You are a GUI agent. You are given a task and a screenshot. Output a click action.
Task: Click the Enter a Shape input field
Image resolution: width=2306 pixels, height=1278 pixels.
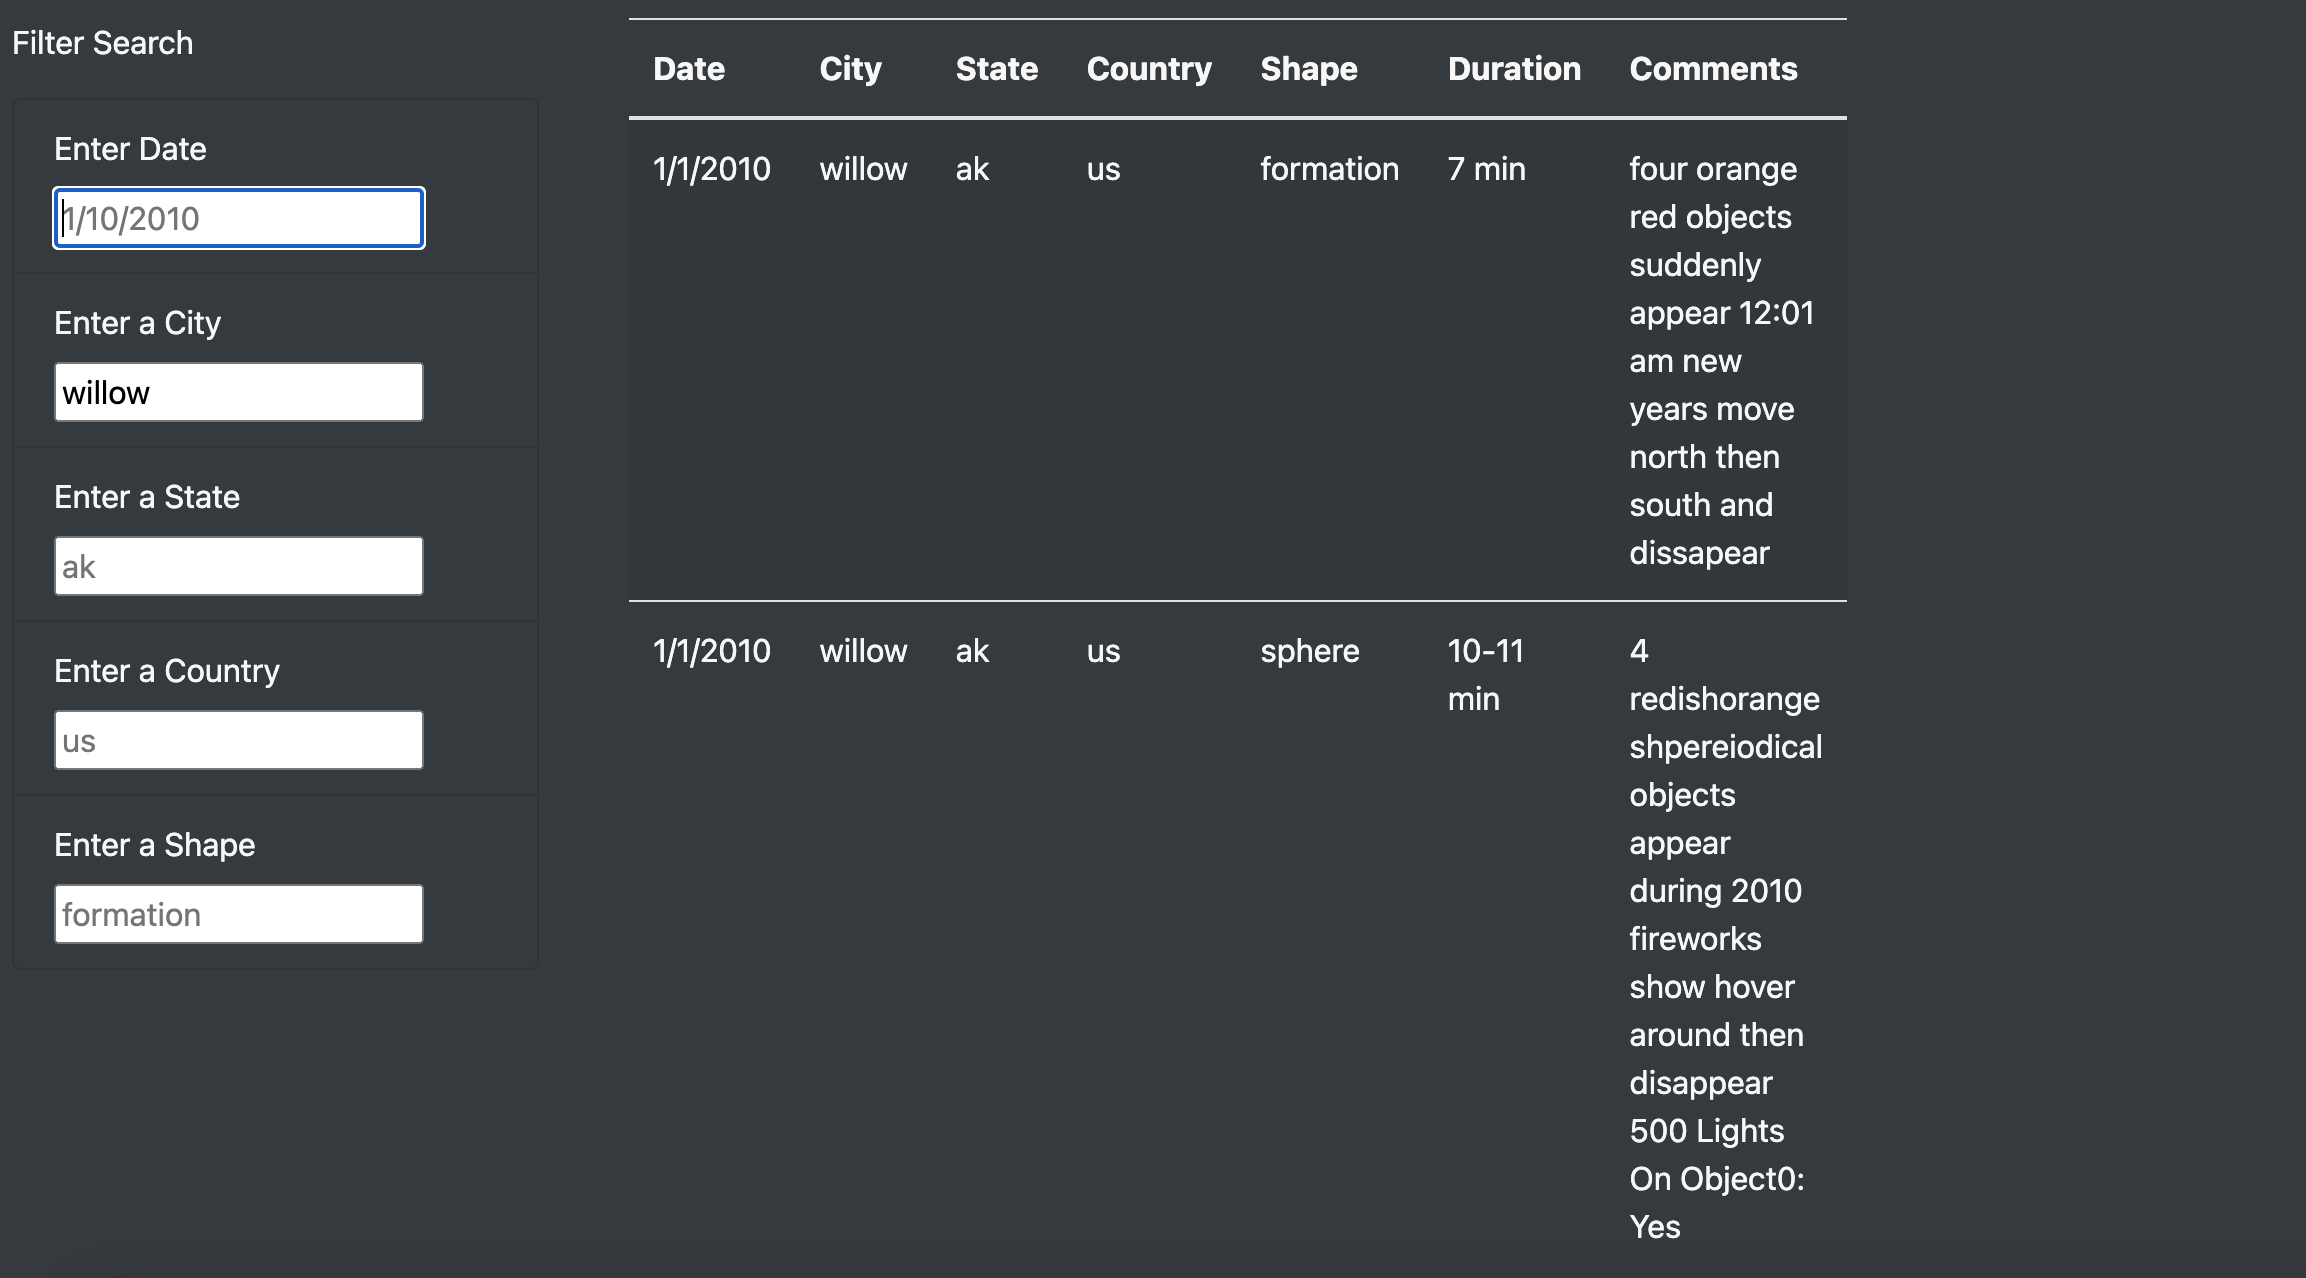238,914
